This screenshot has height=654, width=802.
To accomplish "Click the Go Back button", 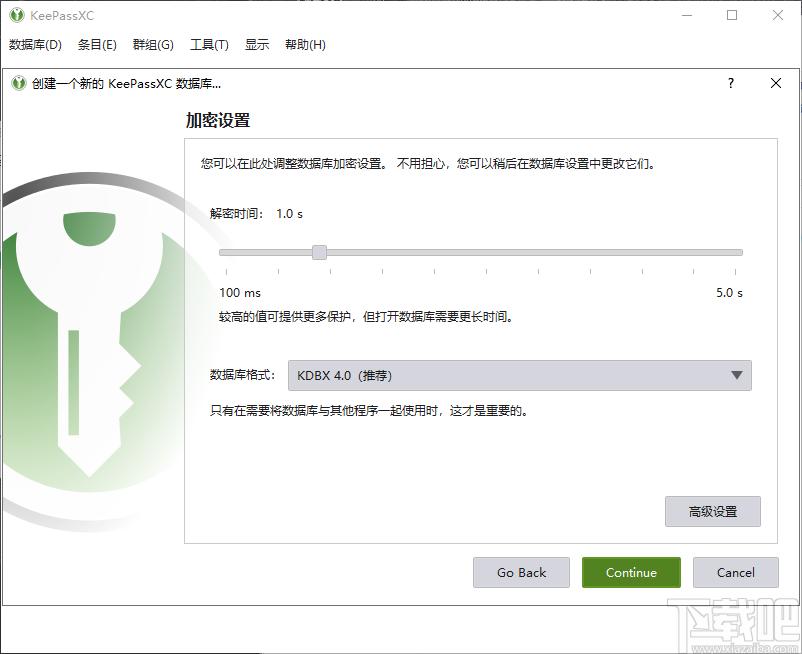I will coord(521,573).
